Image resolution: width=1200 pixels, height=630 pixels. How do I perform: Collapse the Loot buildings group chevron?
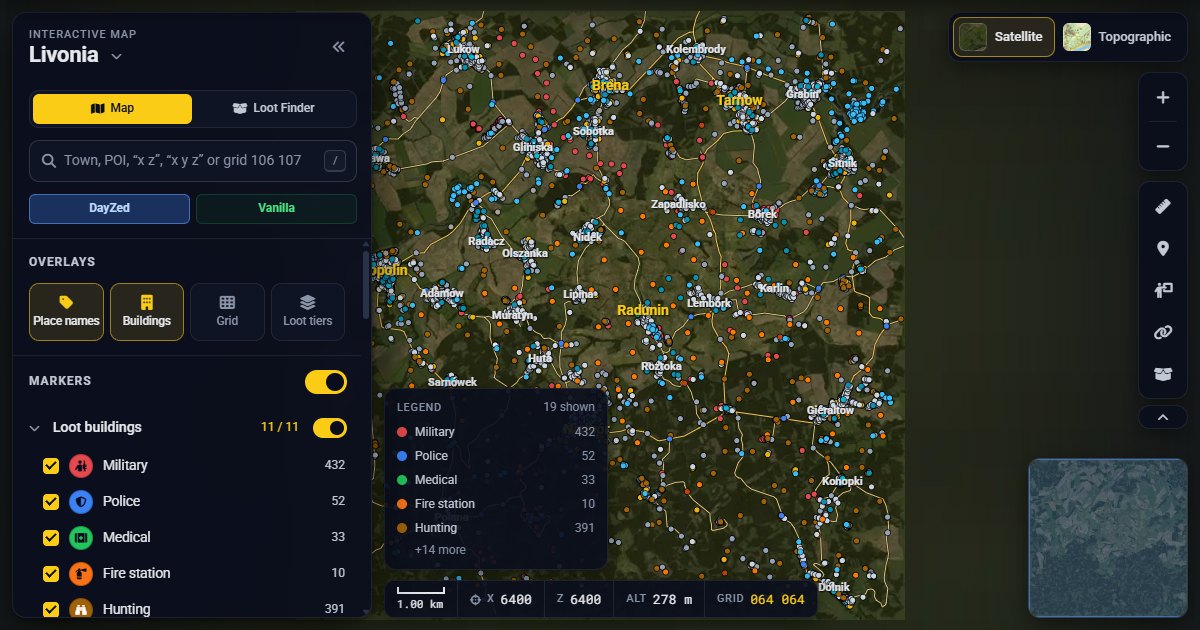click(36, 428)
